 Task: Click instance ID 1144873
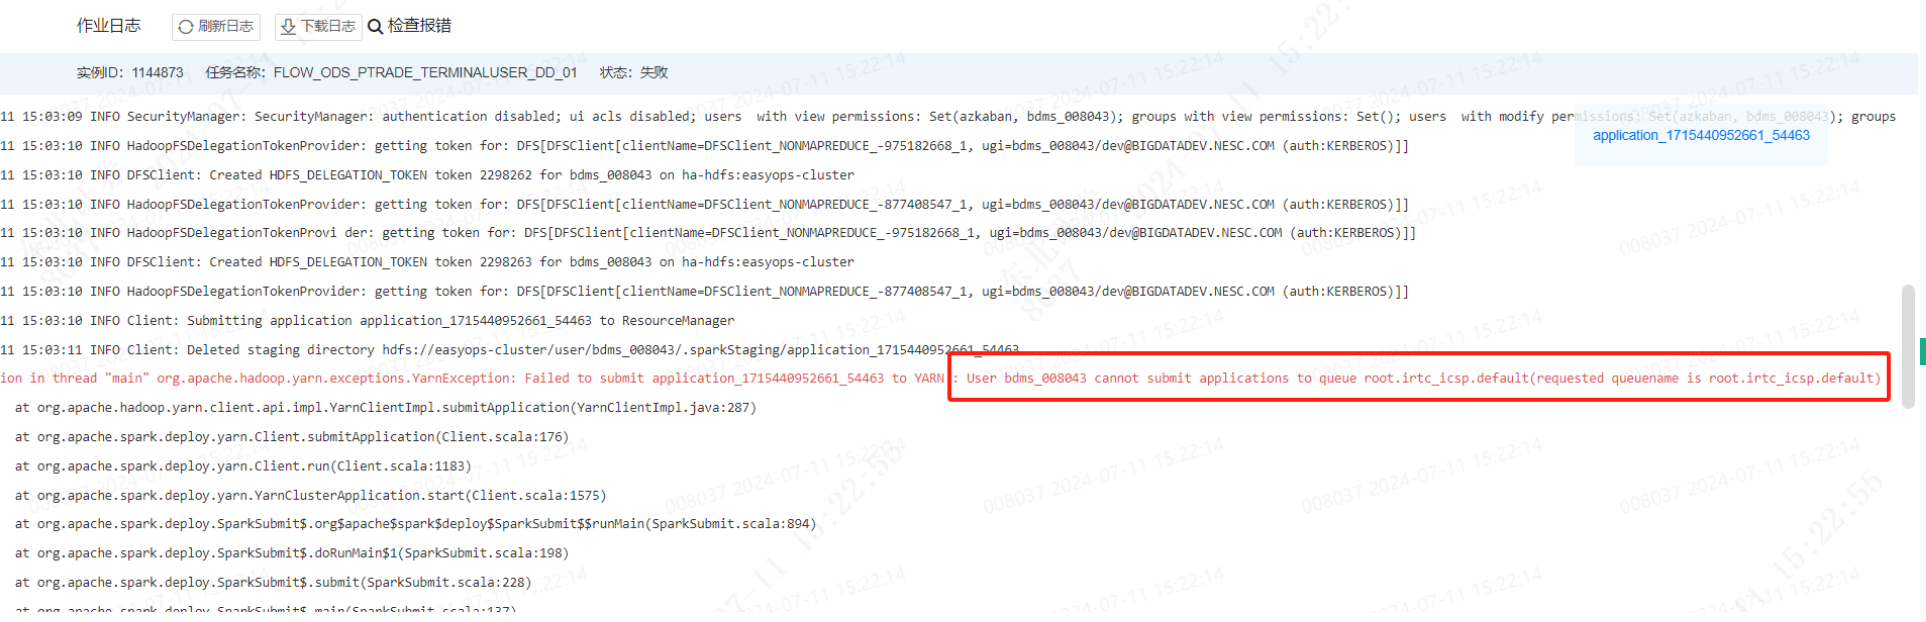click(157, 73)
